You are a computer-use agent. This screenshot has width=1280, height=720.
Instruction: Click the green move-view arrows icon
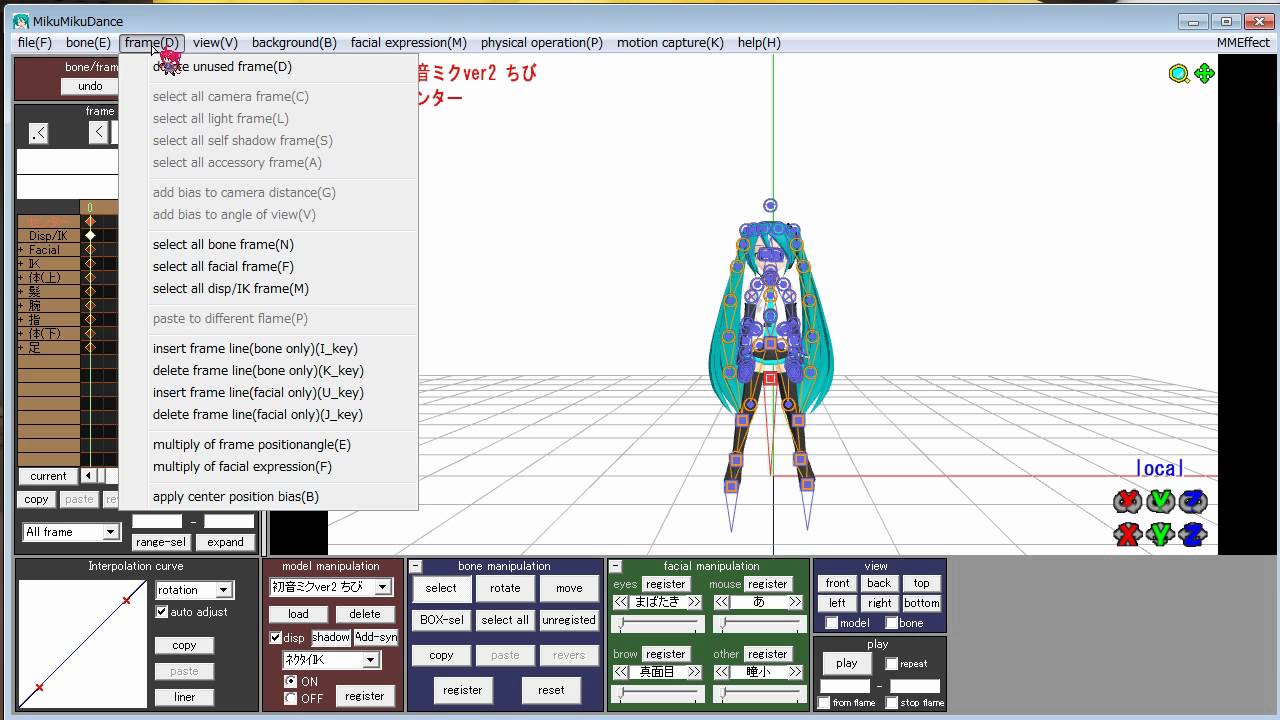click(1204, 73)
